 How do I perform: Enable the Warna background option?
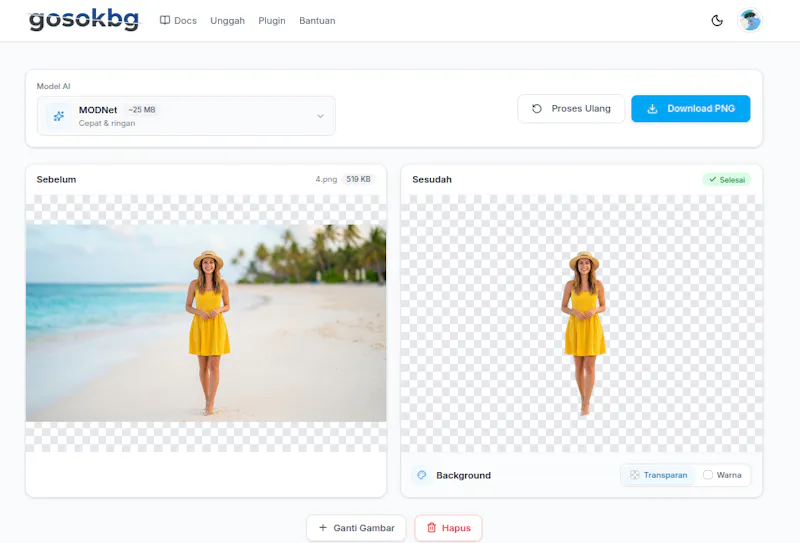(x=722, y=475)
